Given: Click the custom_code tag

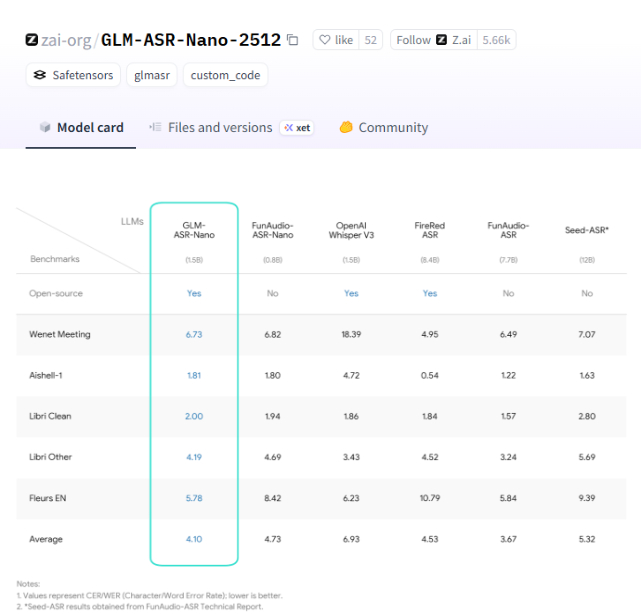Looking at the screenshot, I should (x=225, y=75).
